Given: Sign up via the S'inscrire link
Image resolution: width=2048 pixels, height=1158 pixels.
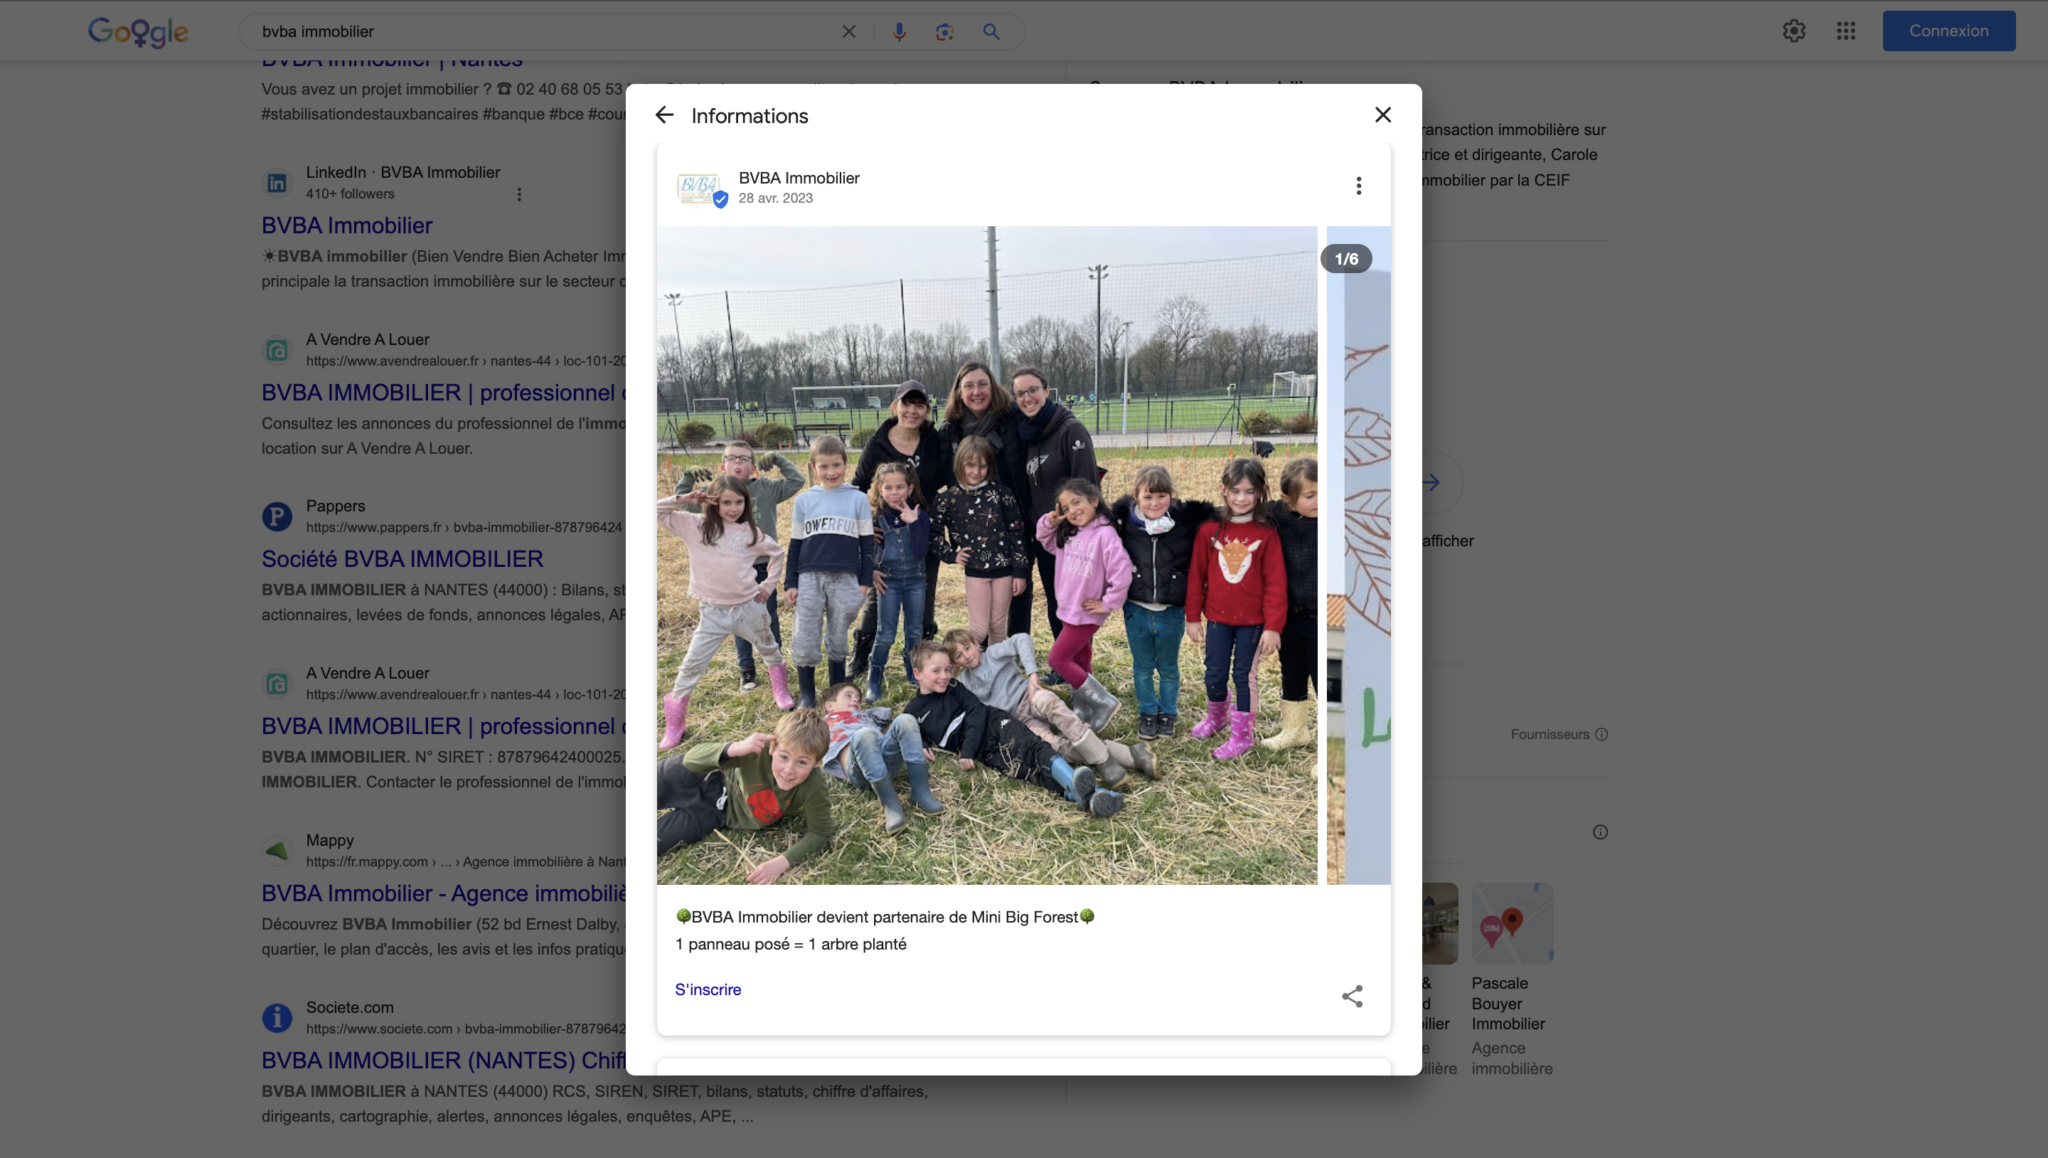Looking at the screenshot, I should tap(707, 989).
